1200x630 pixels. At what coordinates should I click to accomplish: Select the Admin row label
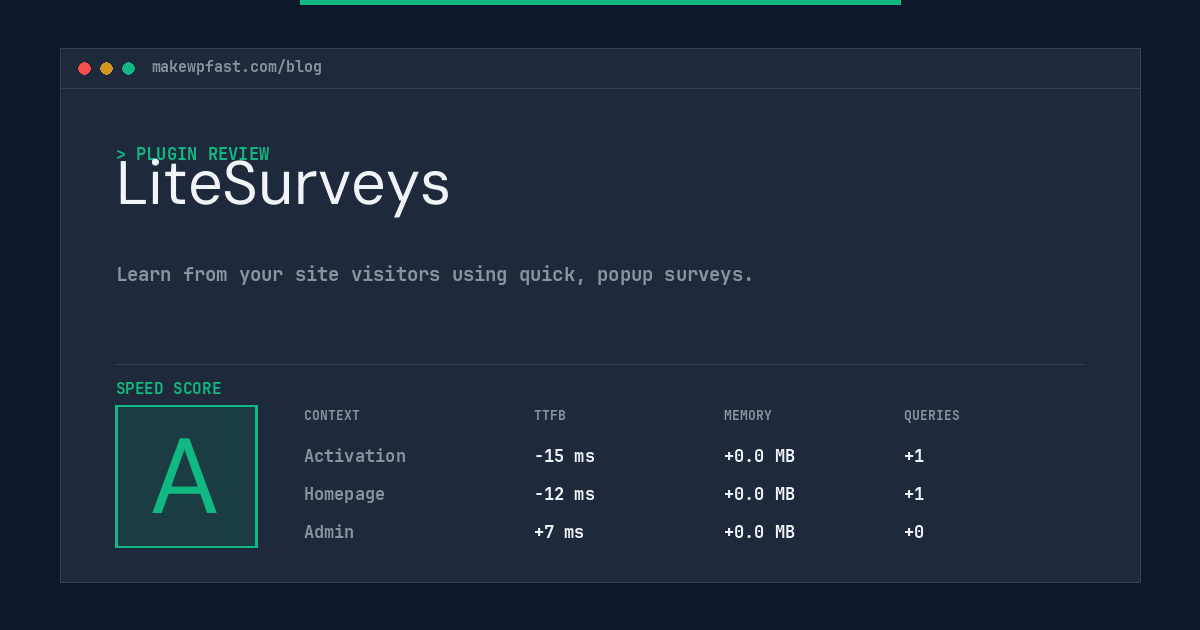329,532
